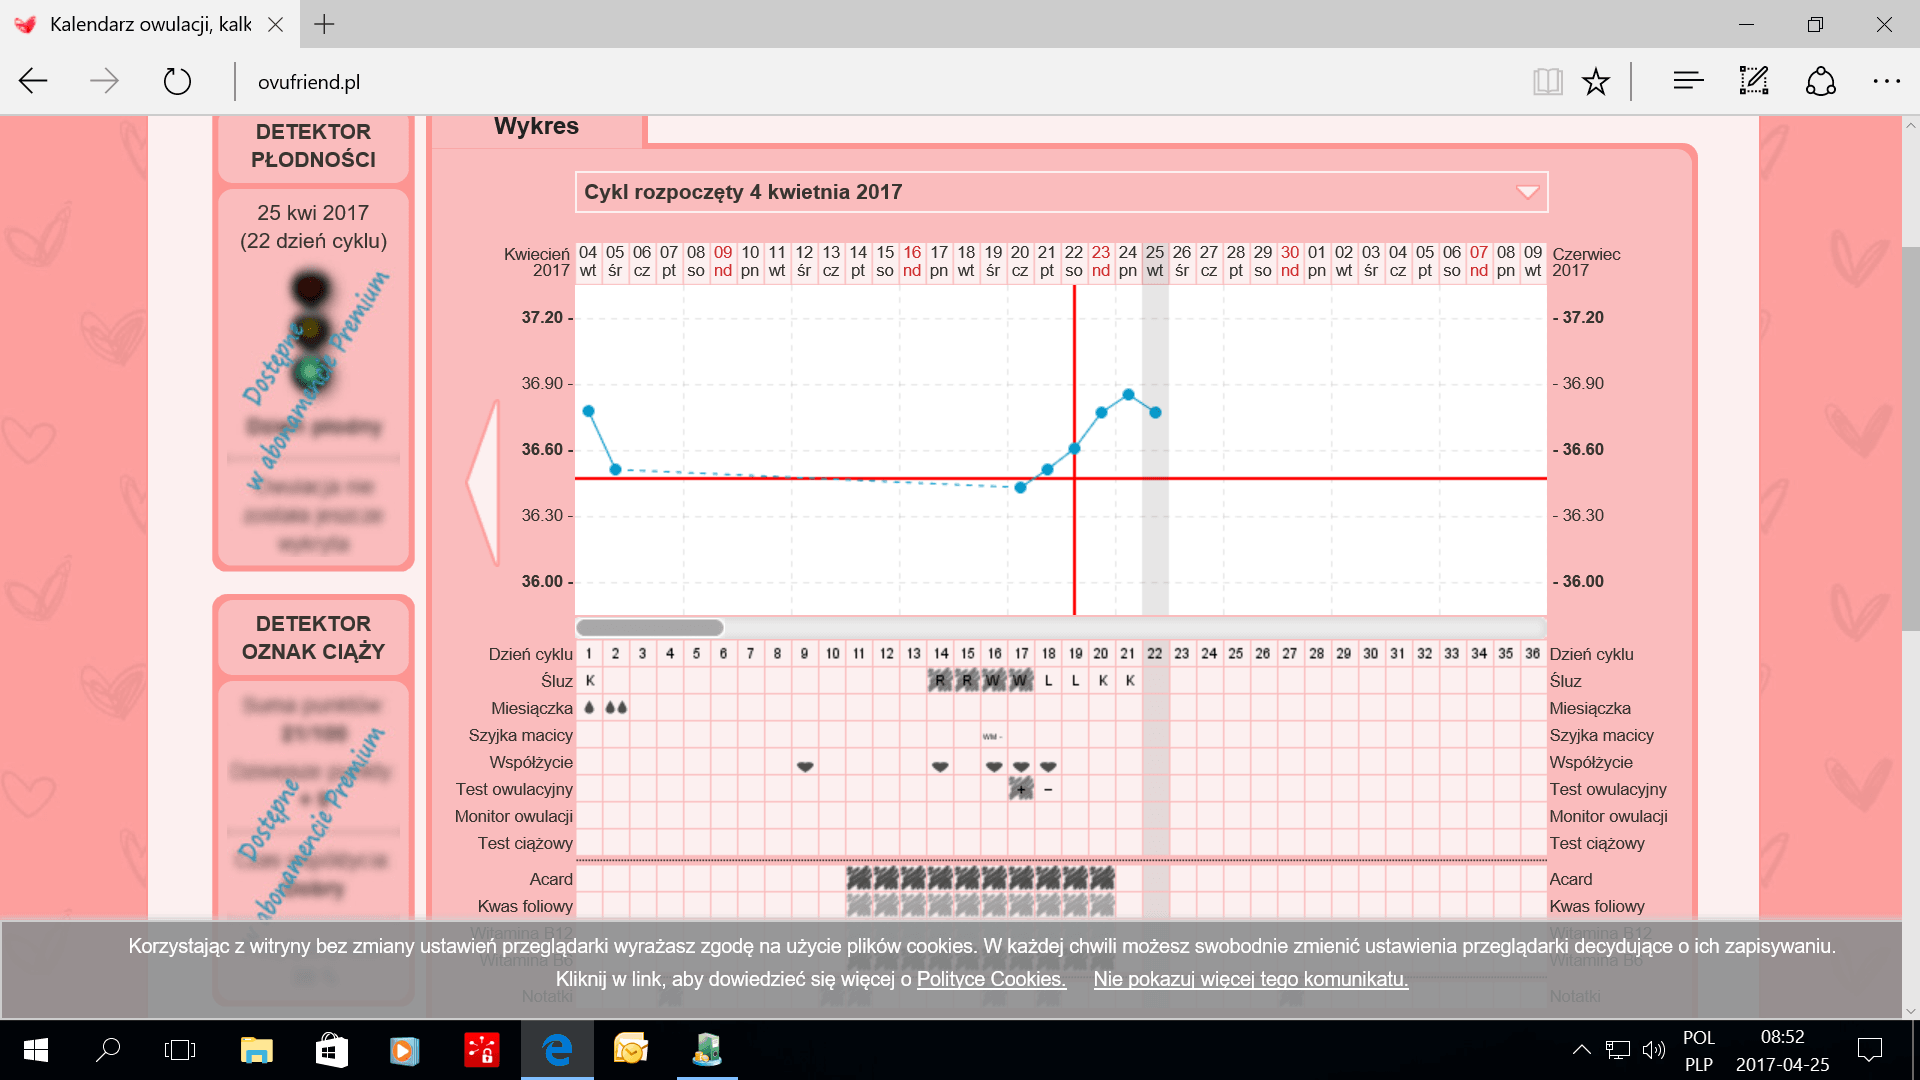Click the chart's horizontal scrollbar thumb

pyautogui.click(x=650, y=628)
